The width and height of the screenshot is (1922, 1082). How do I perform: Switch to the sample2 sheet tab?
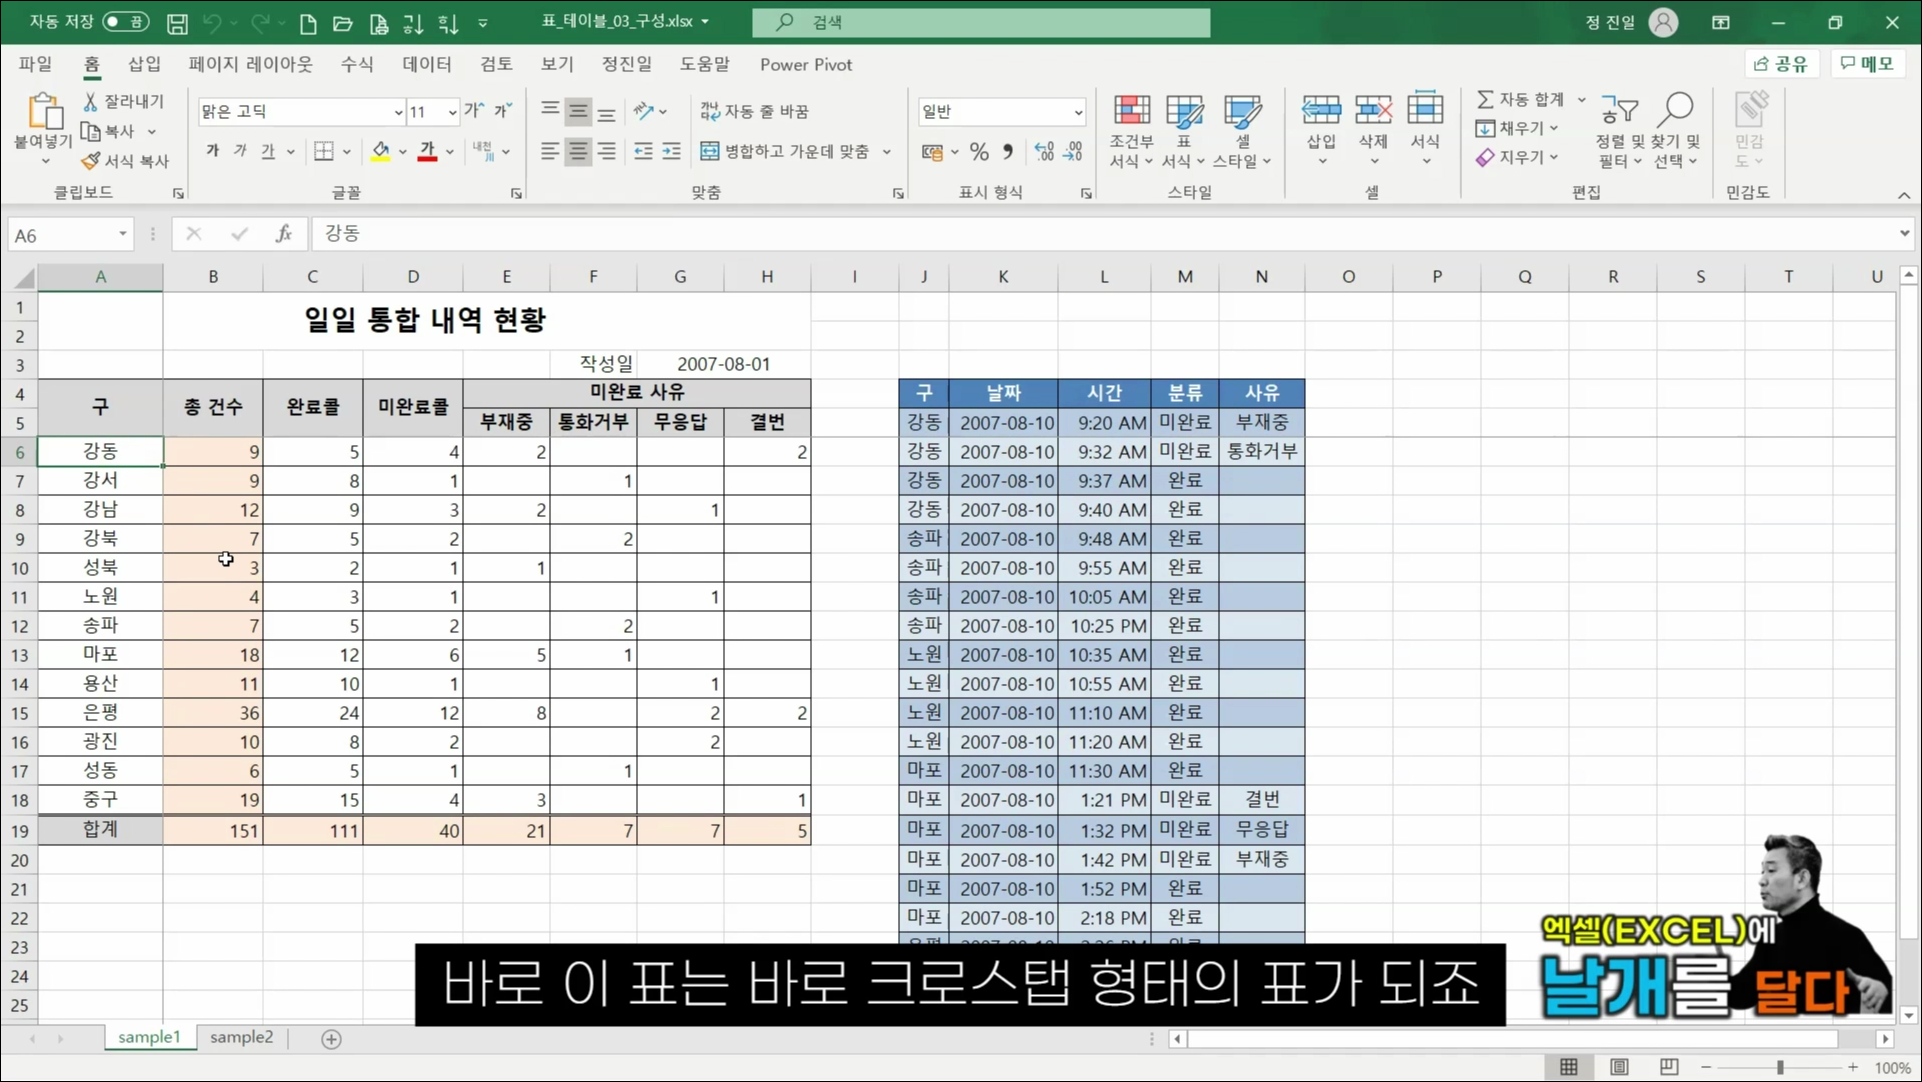[241, 1037]
